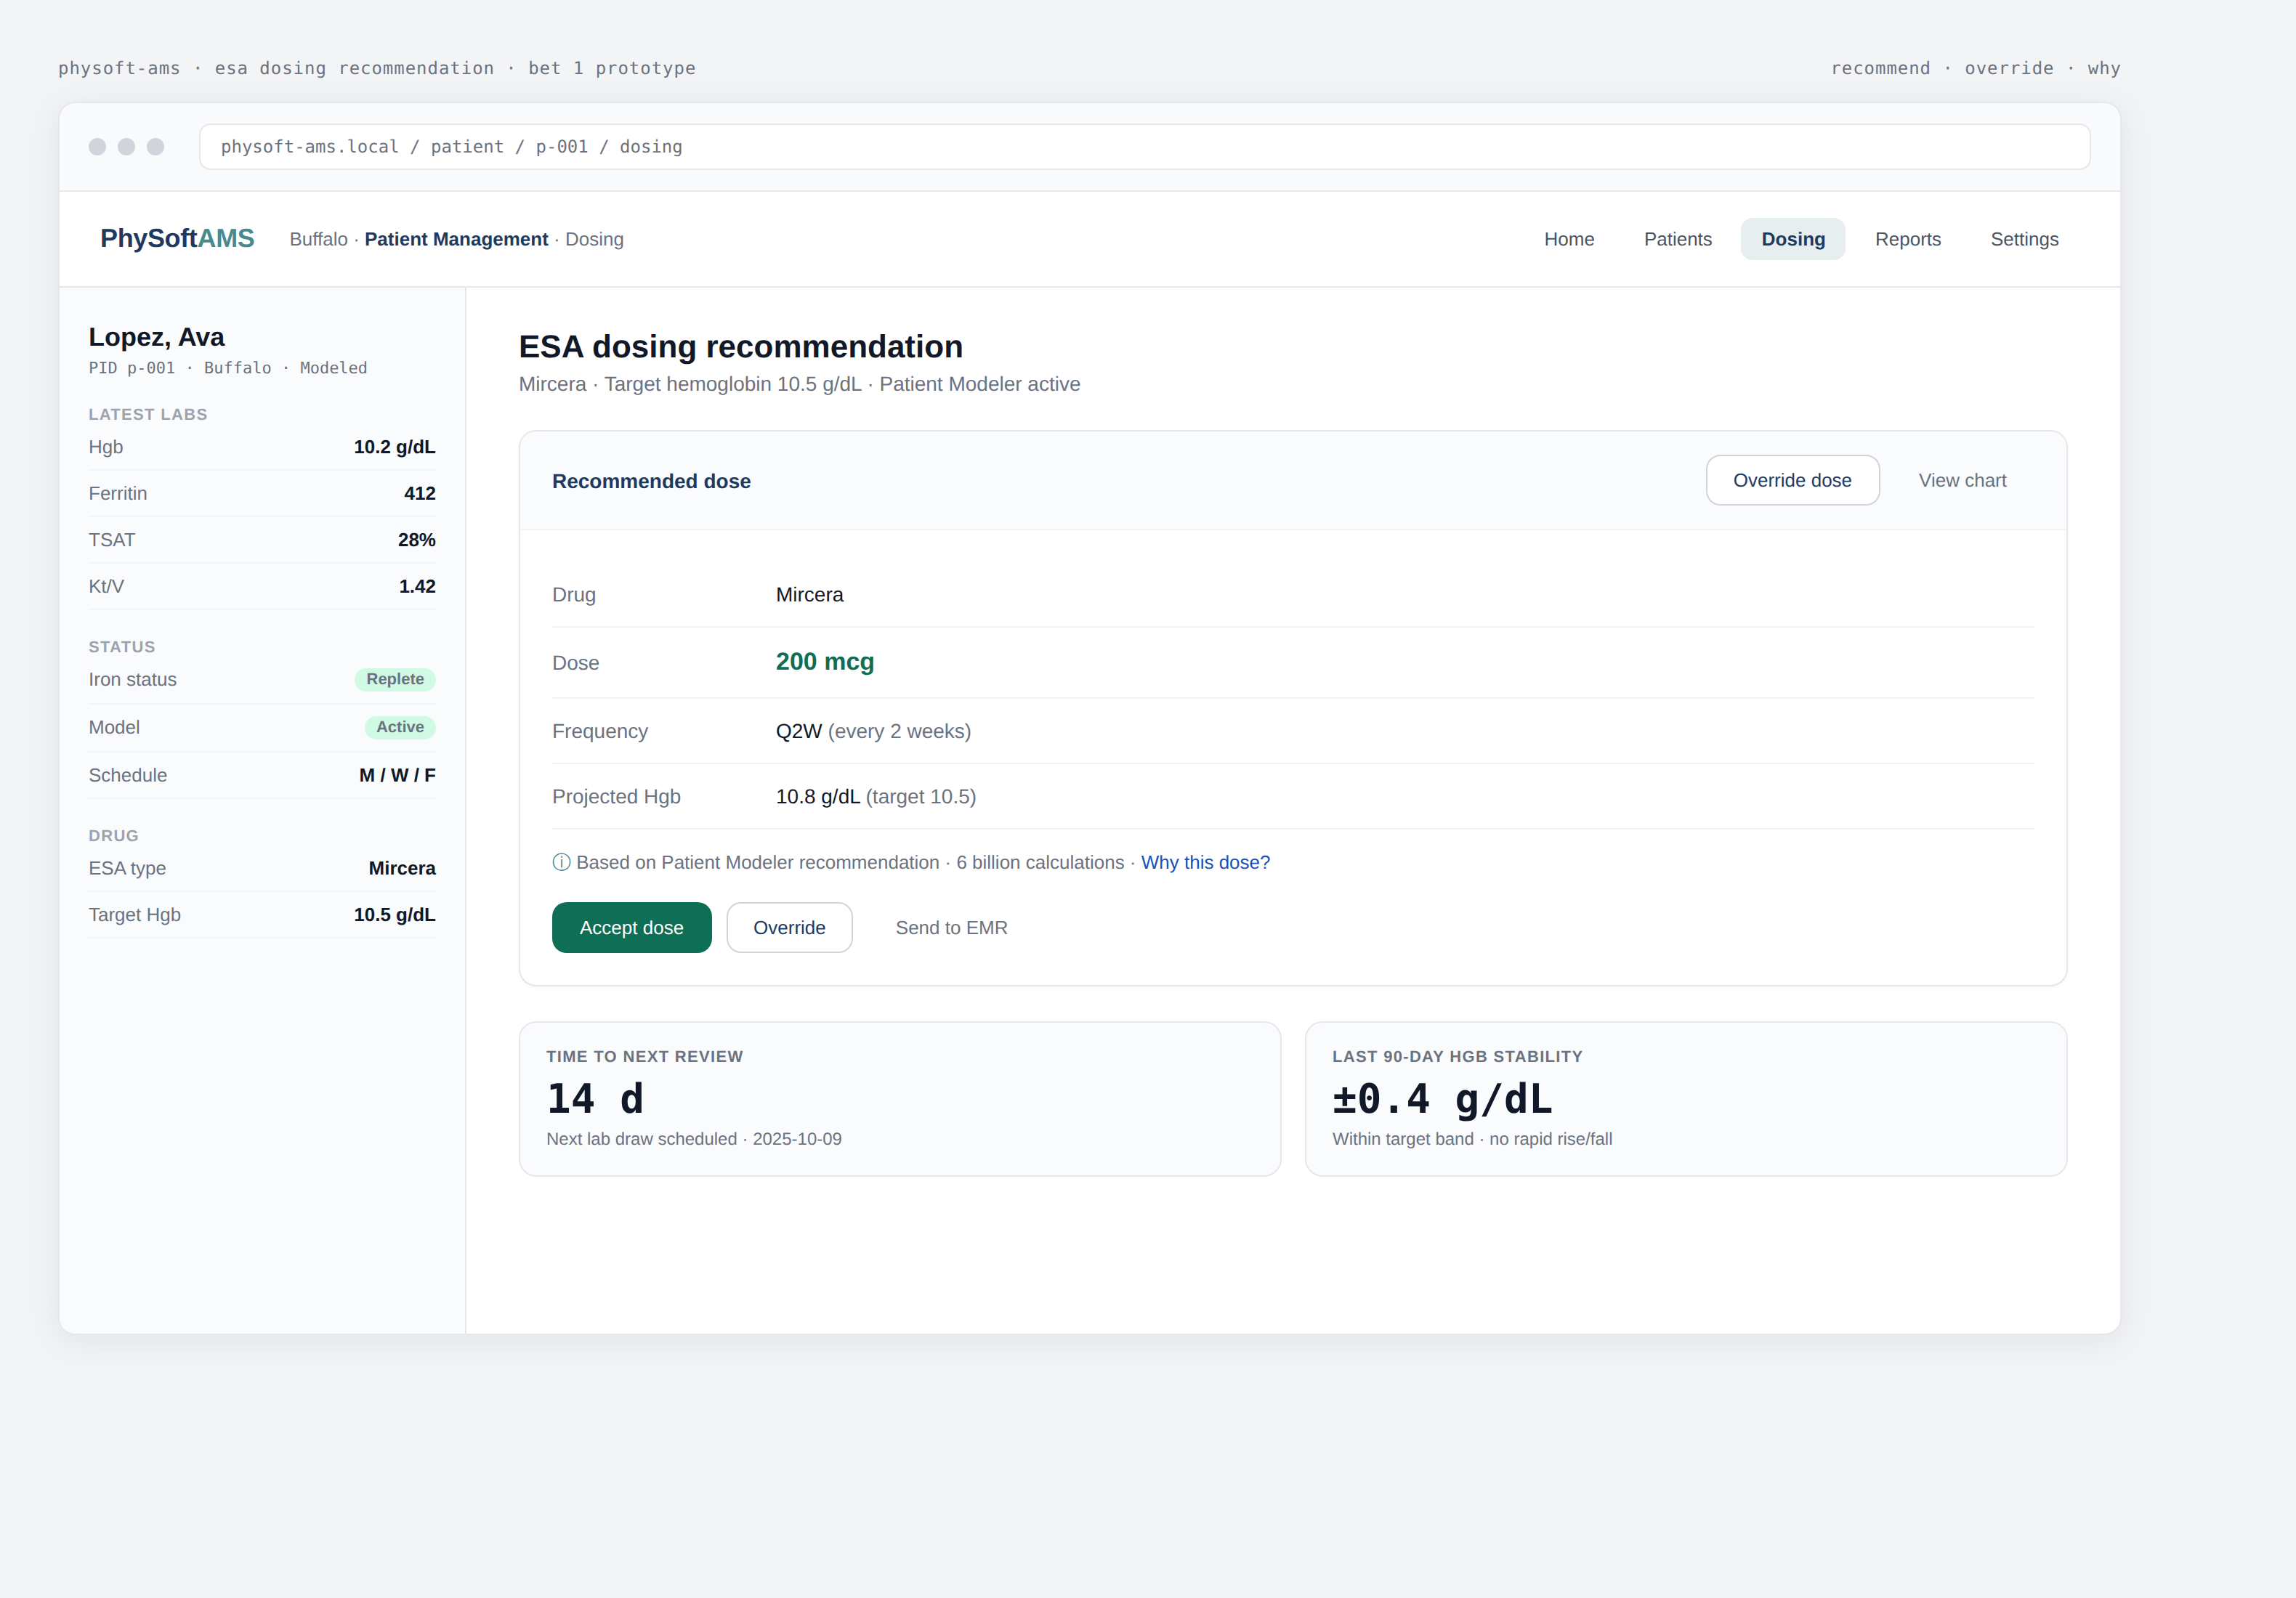Go to the Patients nav tab

click(x=1677, y=239)
